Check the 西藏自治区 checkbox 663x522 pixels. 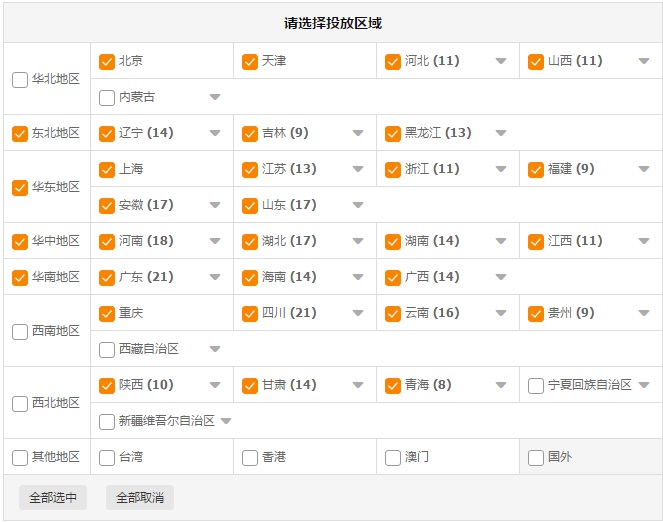coord(107,349)
